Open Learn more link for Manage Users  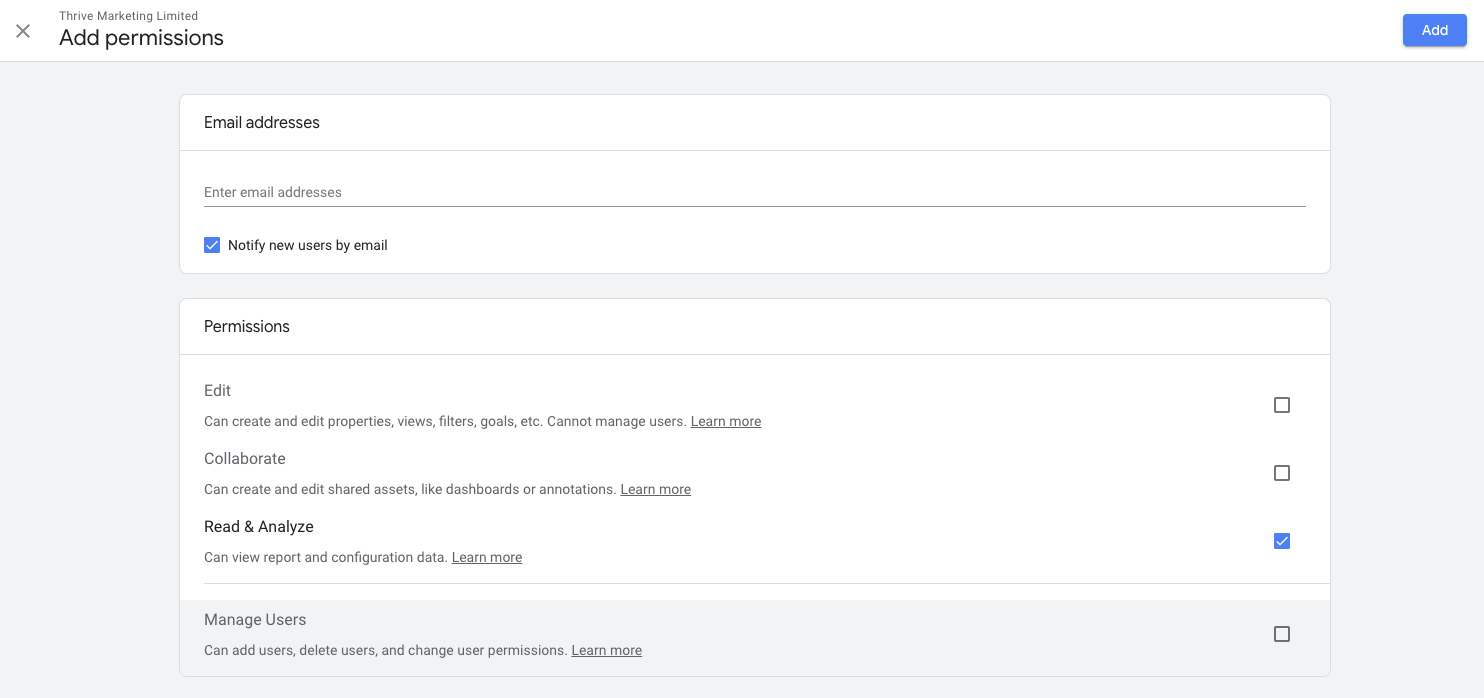point(607,650)
